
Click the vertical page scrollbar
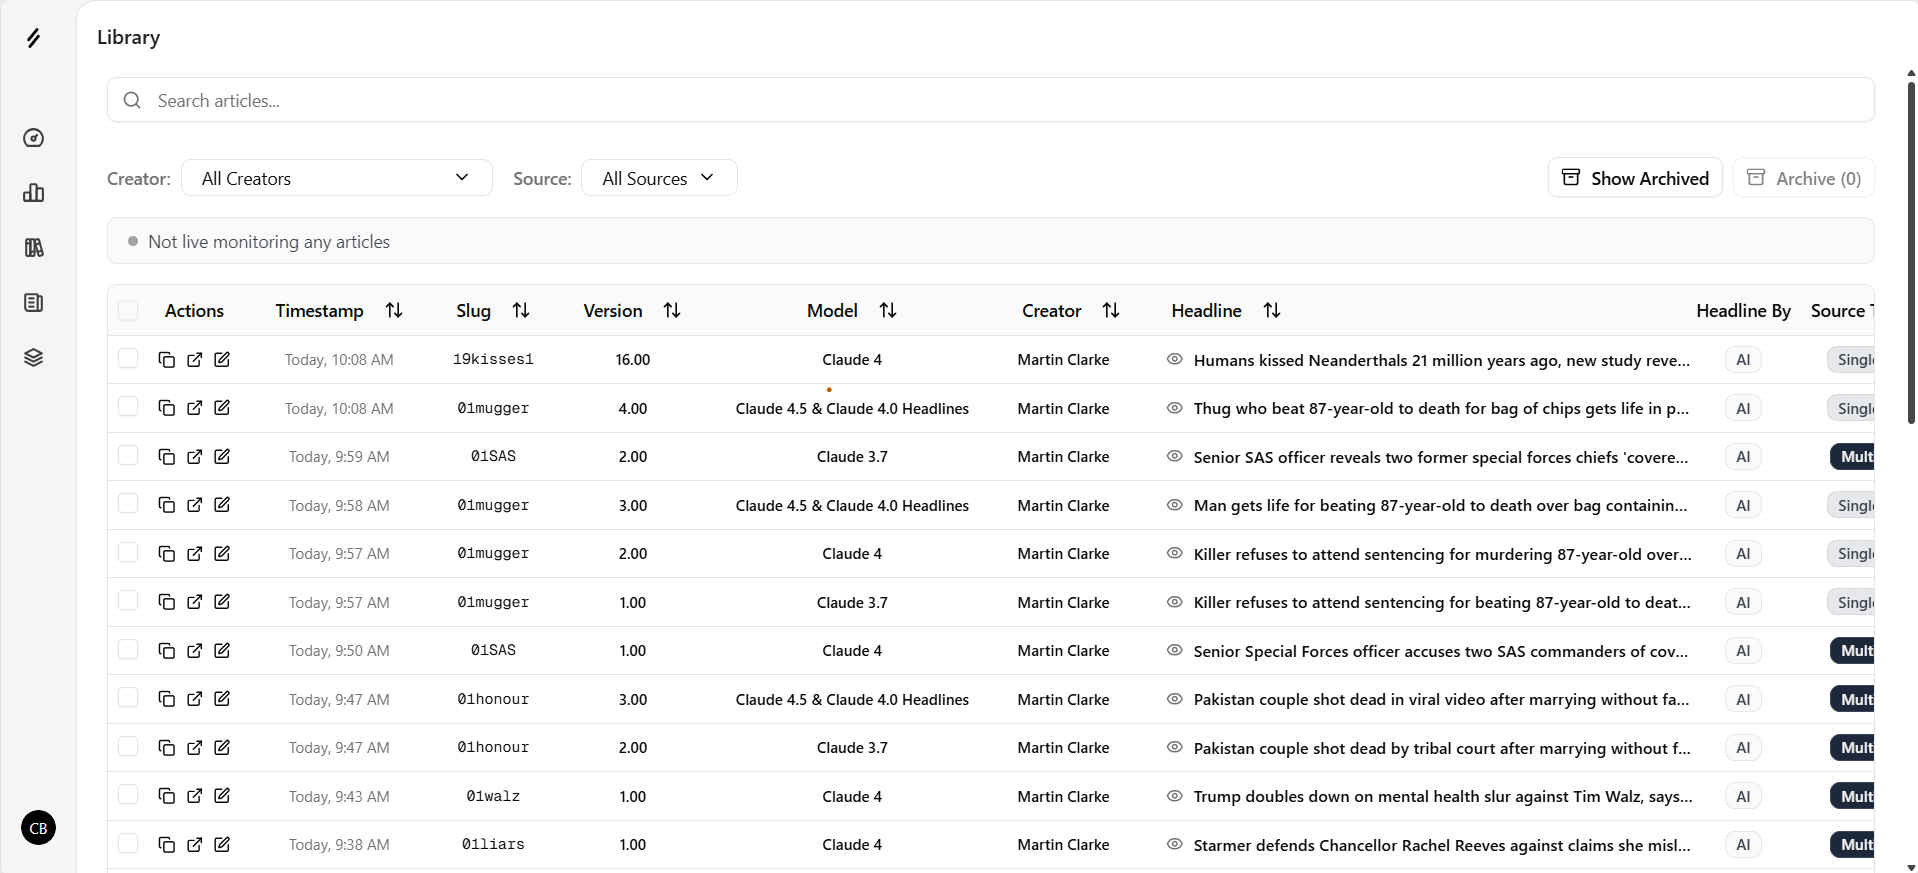click(x=1911, y=250)
